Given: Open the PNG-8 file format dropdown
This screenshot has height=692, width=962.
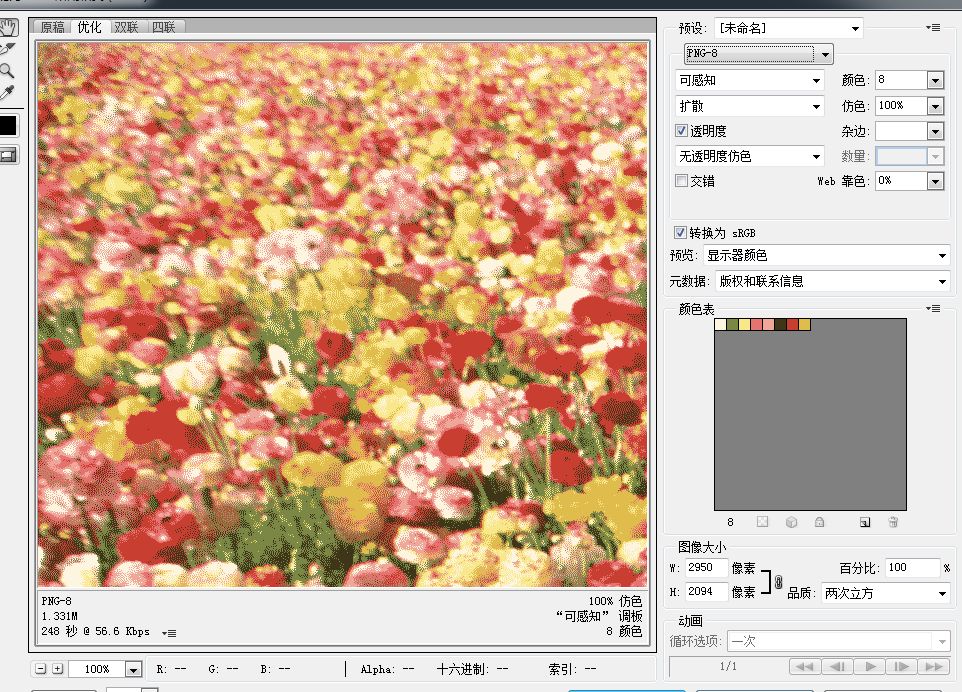Looking at the screenshot, I should (x=758, y=54).
